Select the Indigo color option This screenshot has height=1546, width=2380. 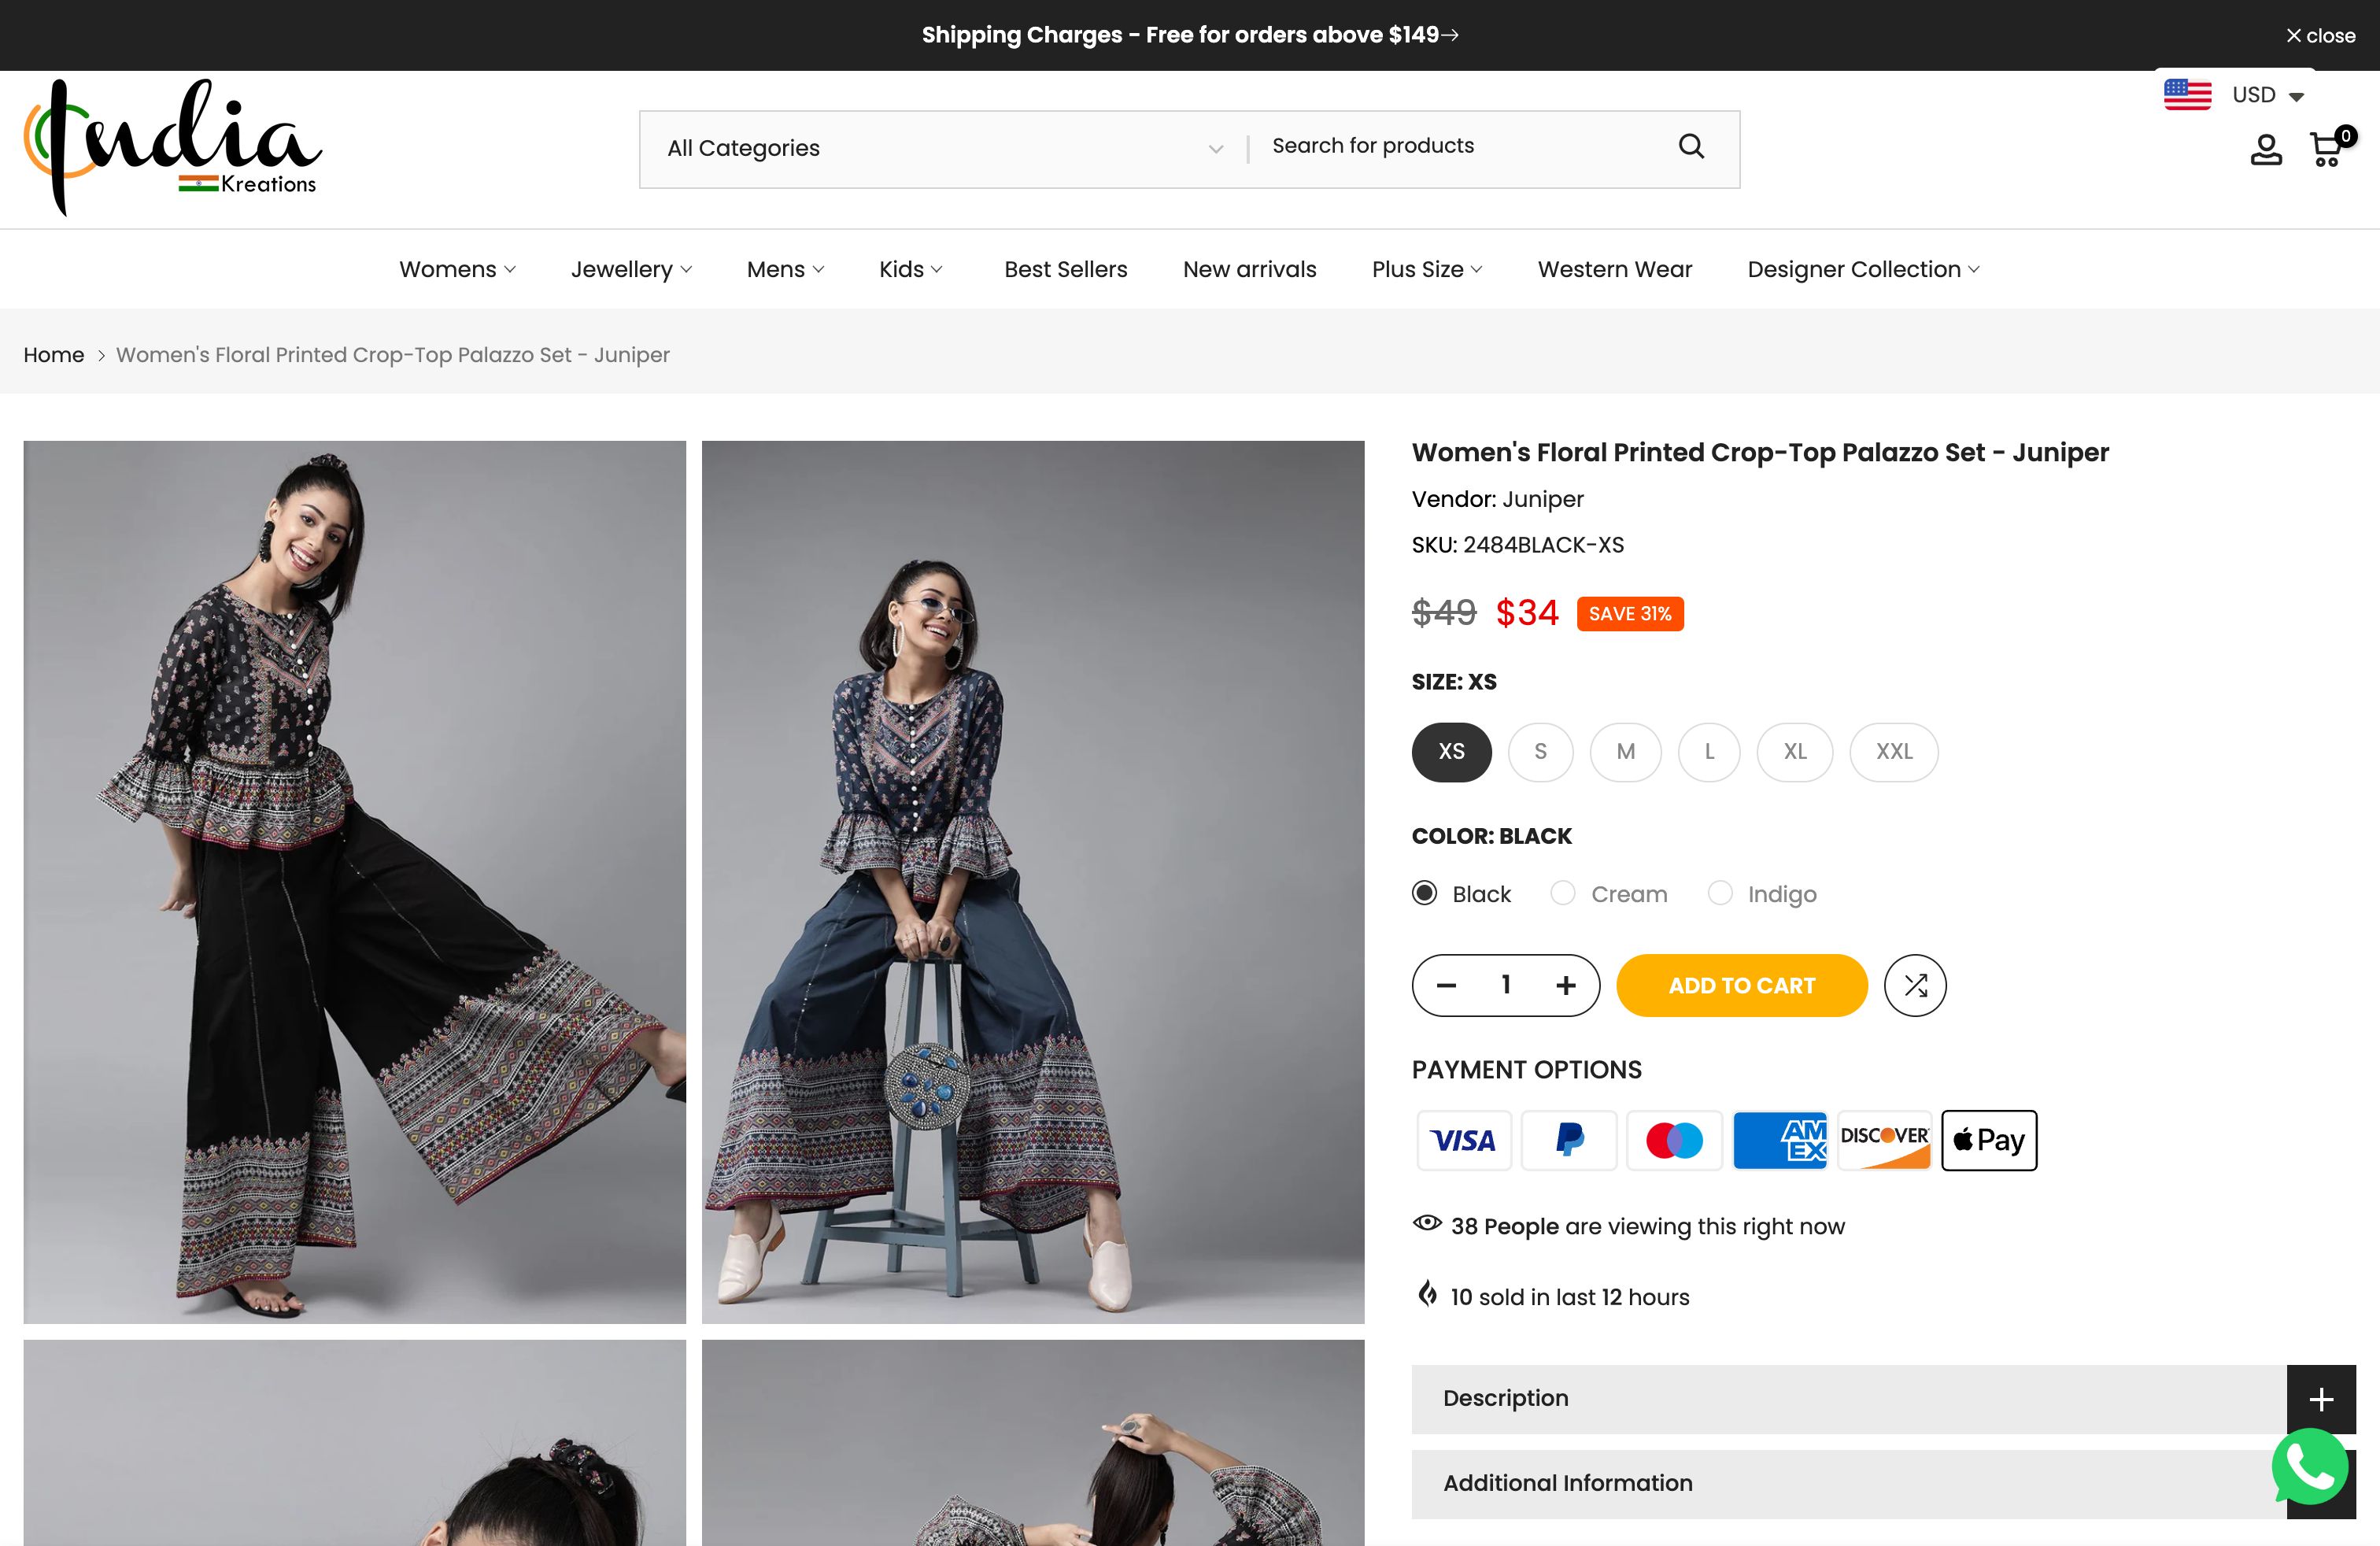pyautogui.click(x=1720, y=893)
